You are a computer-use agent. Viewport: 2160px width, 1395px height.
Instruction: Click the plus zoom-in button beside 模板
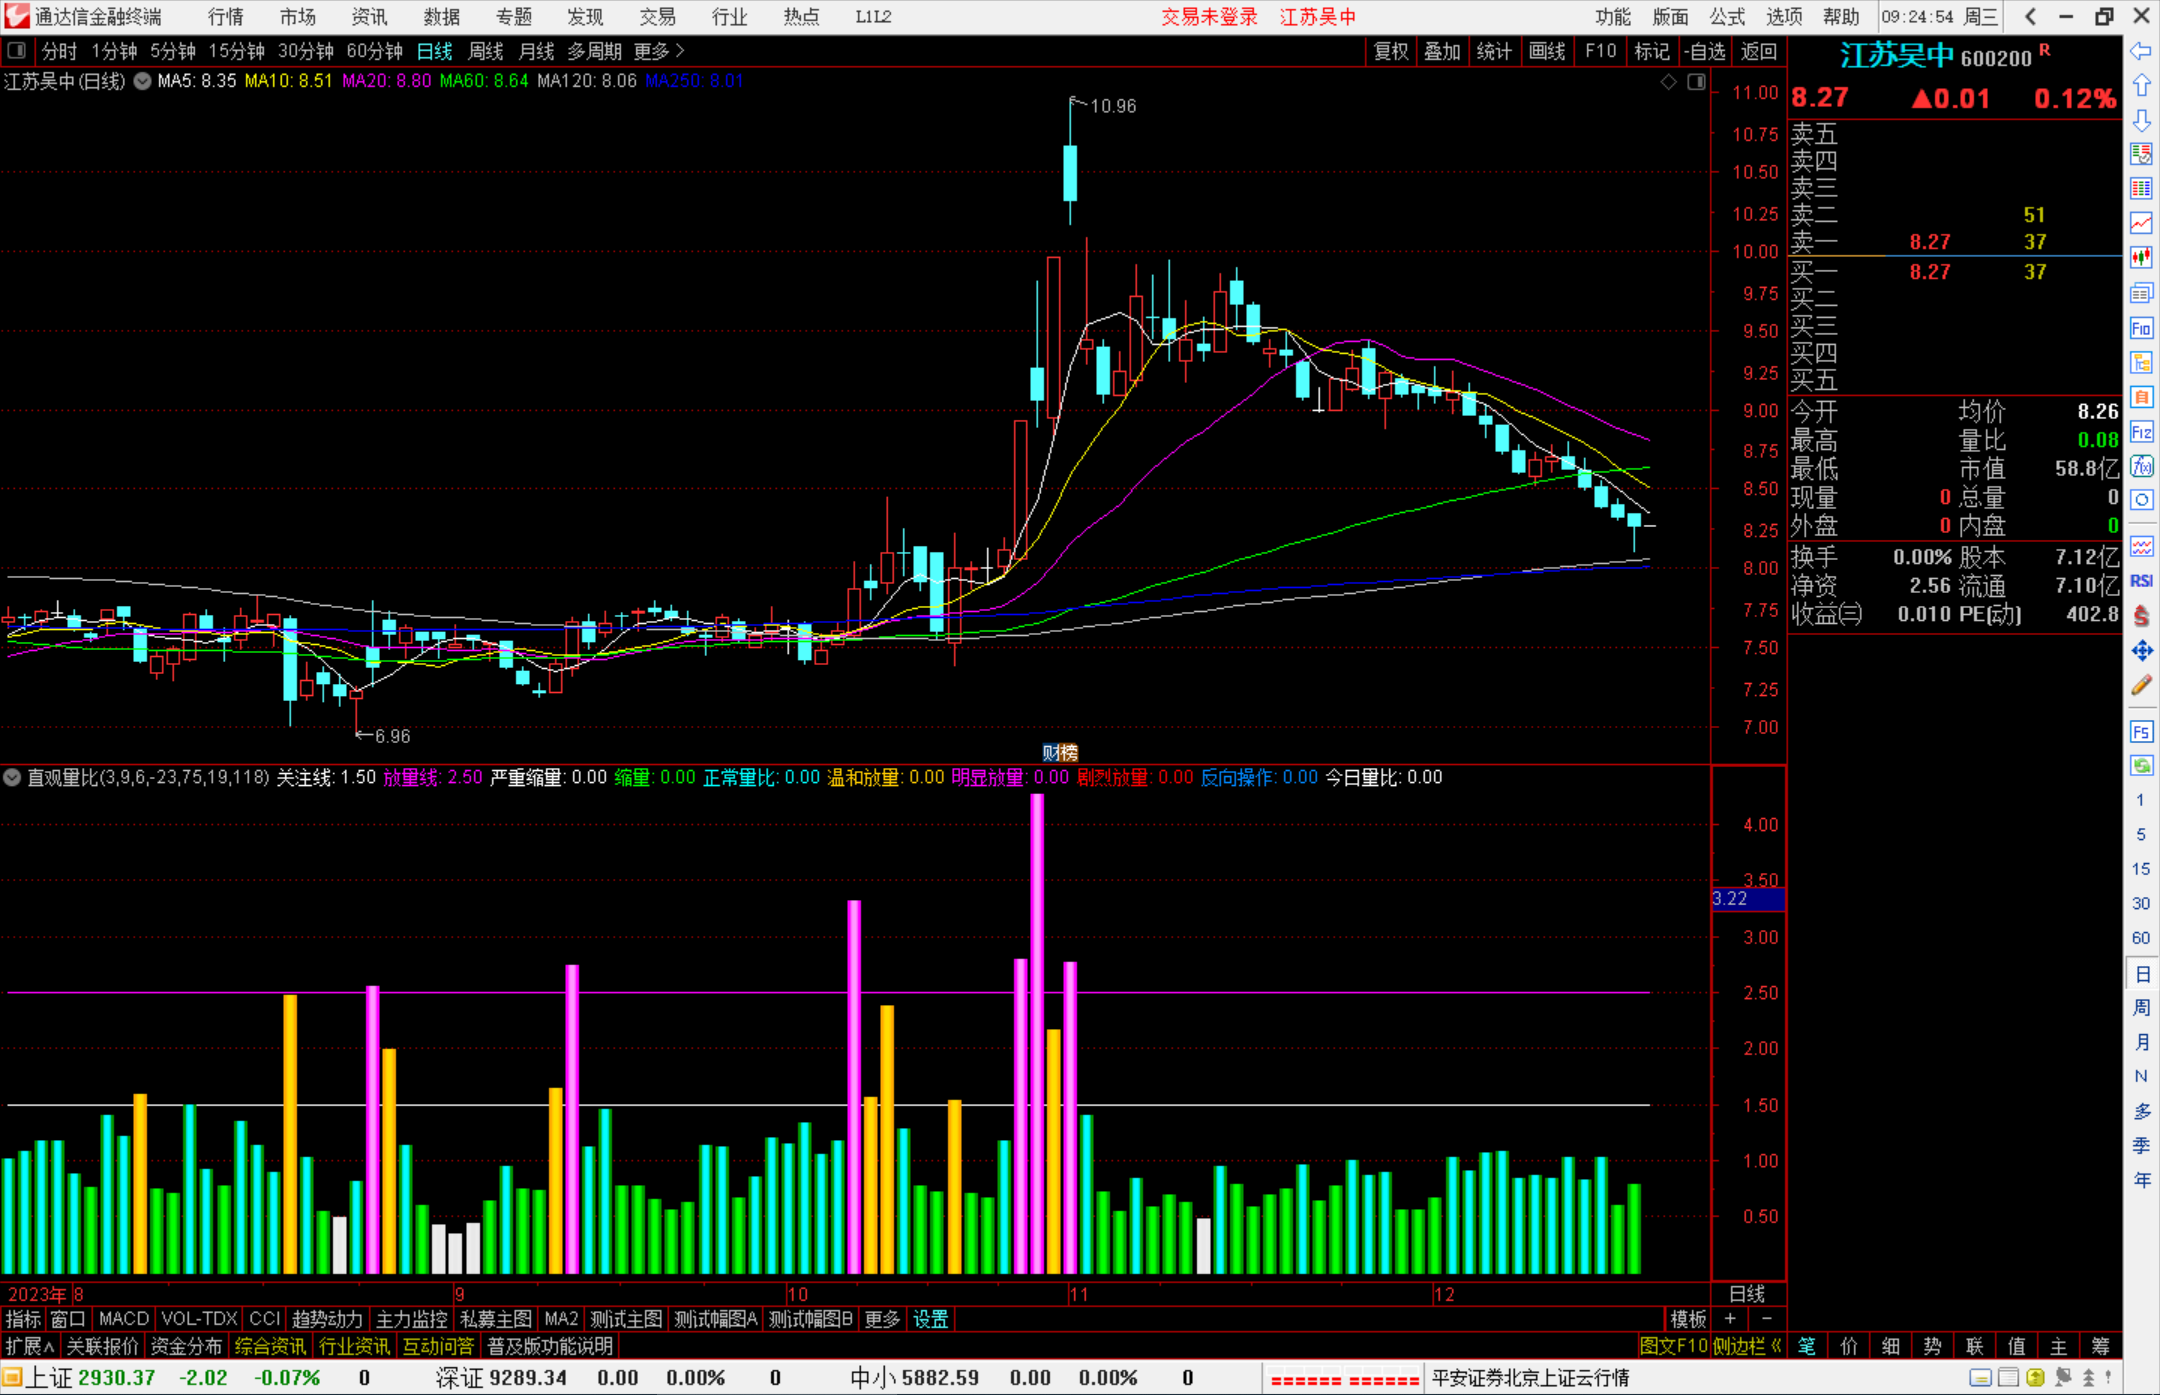pyautogui.click(x=1730, y=1319)
